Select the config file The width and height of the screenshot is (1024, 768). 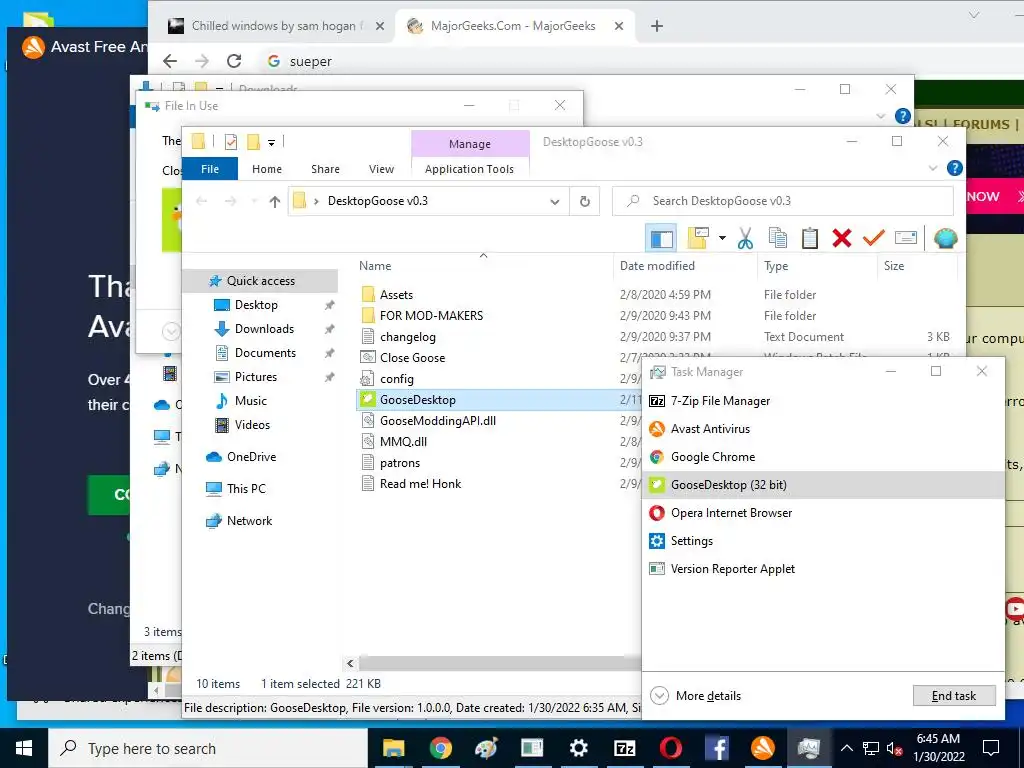[396, 379]
